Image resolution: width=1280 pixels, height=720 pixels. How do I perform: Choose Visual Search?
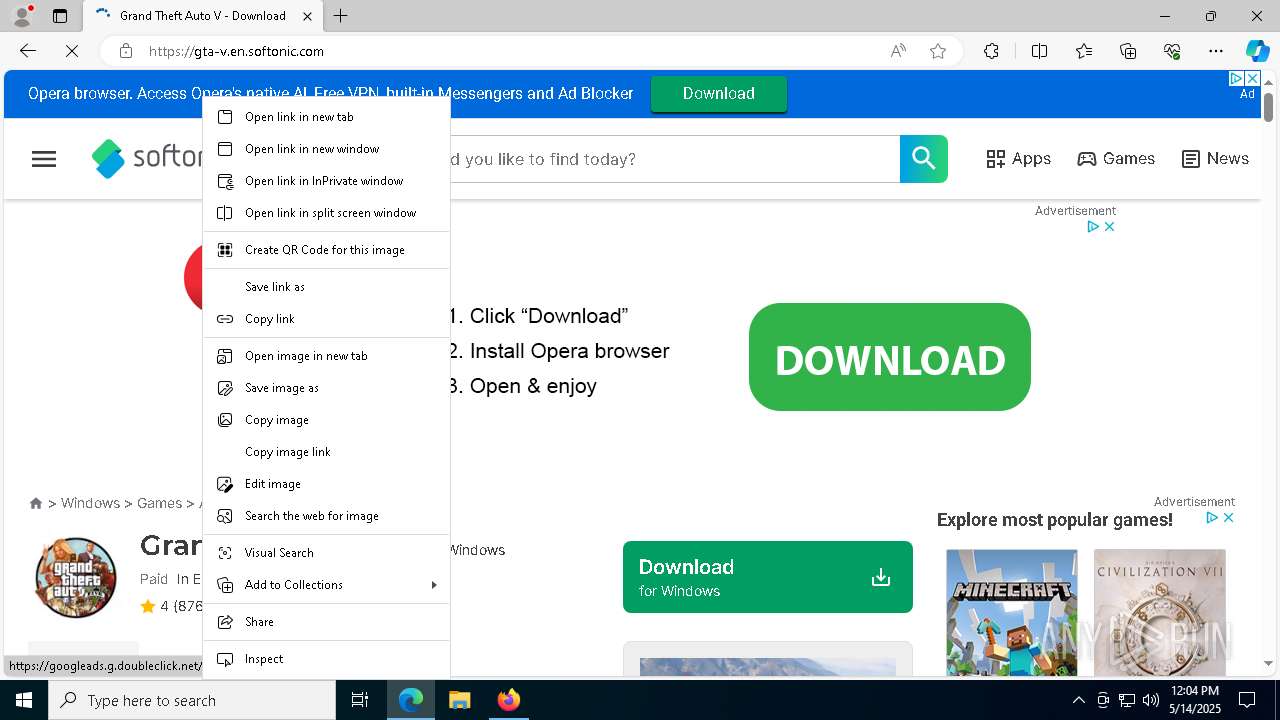(x=326, y=553)
